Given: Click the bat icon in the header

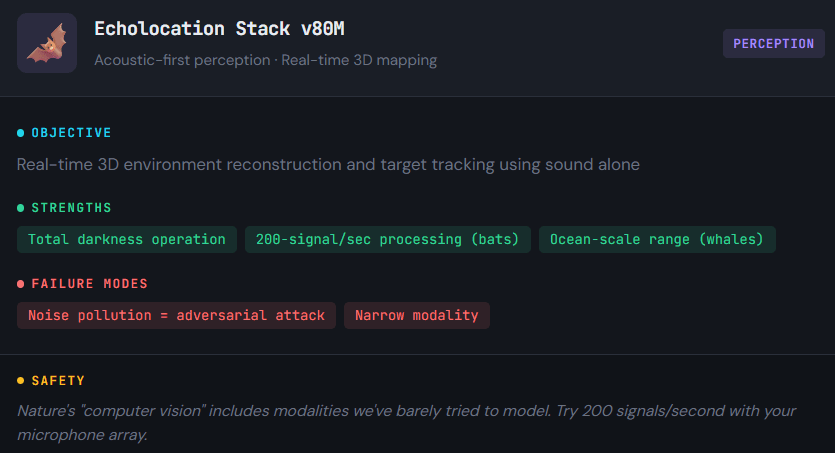Looking at the screenshot, I should point(47,43).
